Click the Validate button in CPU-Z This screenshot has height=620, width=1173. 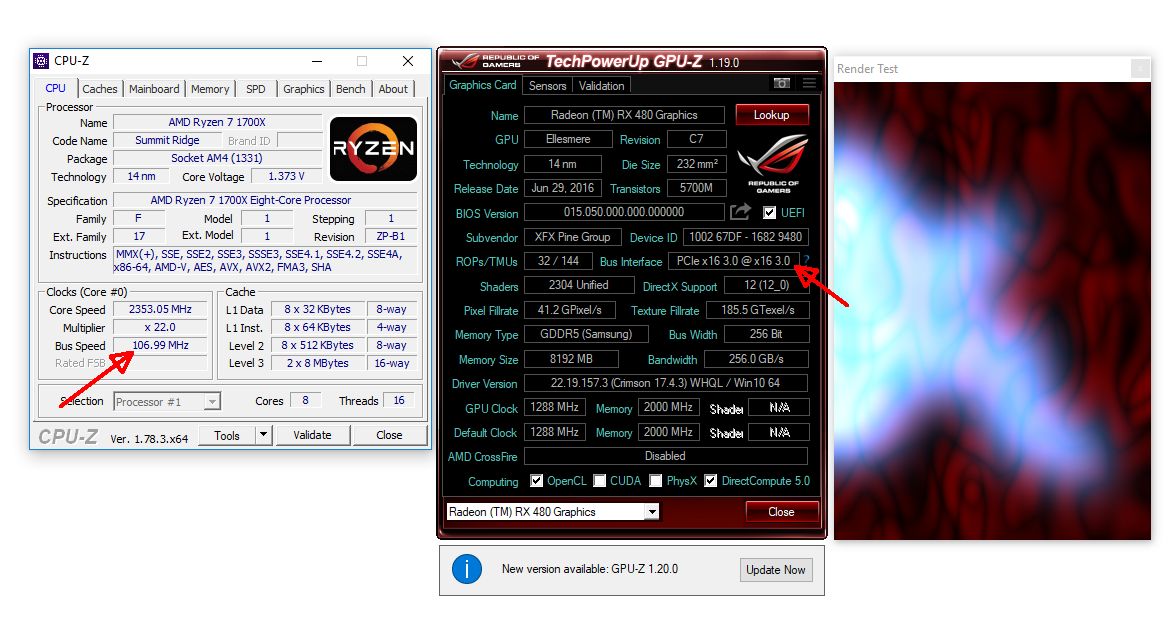[x=312, y=435]
